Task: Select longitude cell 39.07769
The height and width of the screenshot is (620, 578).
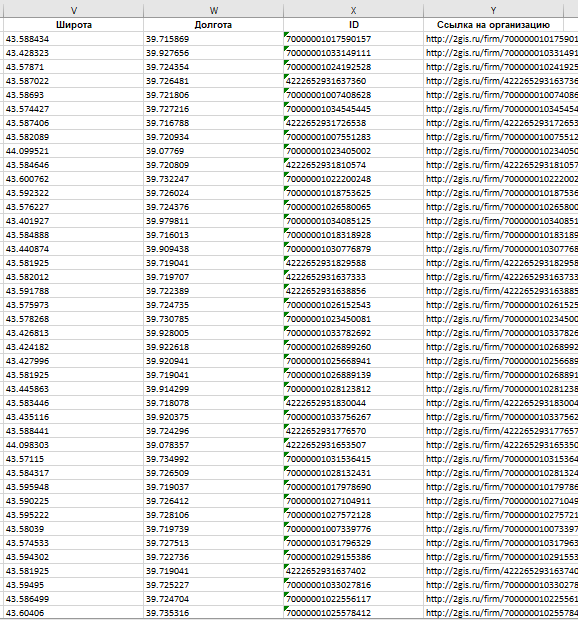Action: (213, 151)
